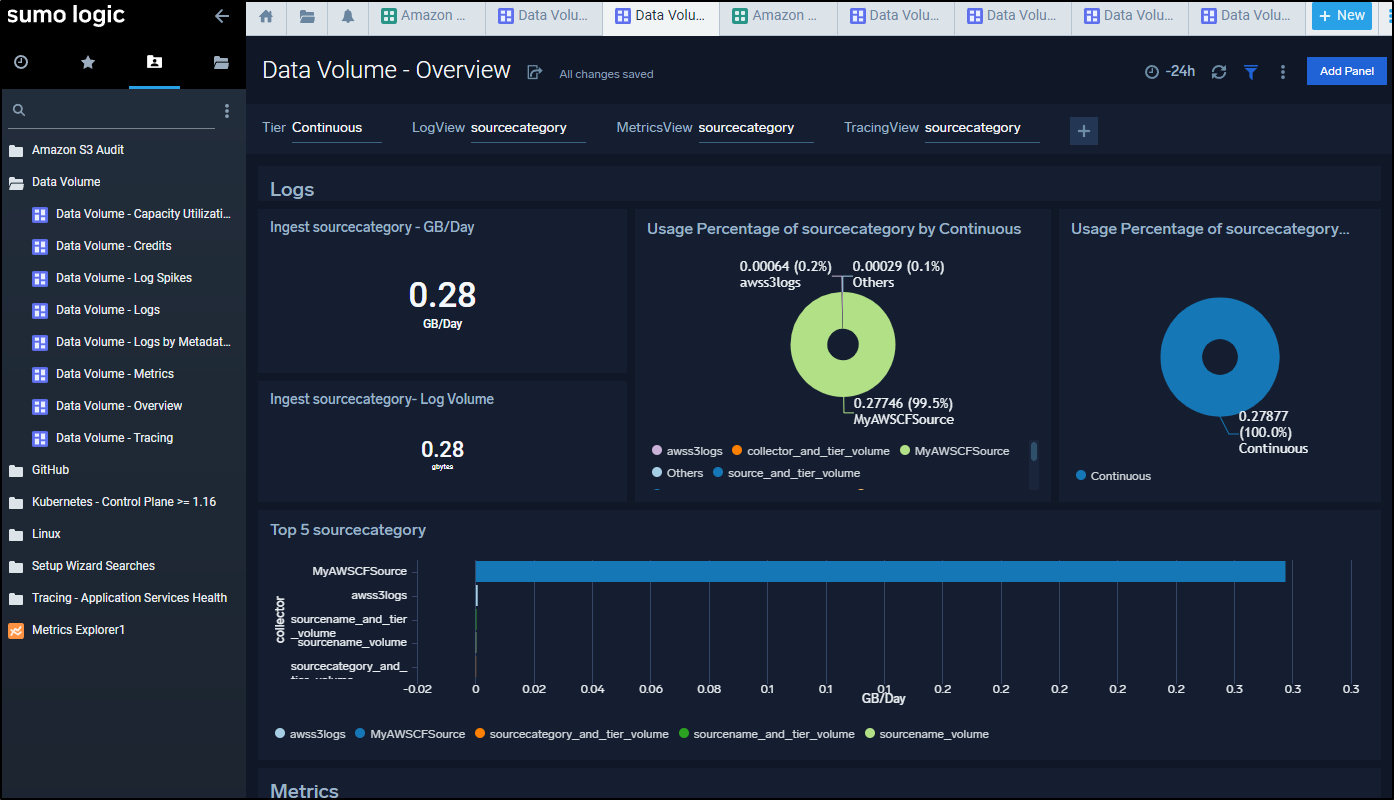Open the LogView sourcecategory dropdown
This screenshot has height=800, width=1394.
click(528, 128)
